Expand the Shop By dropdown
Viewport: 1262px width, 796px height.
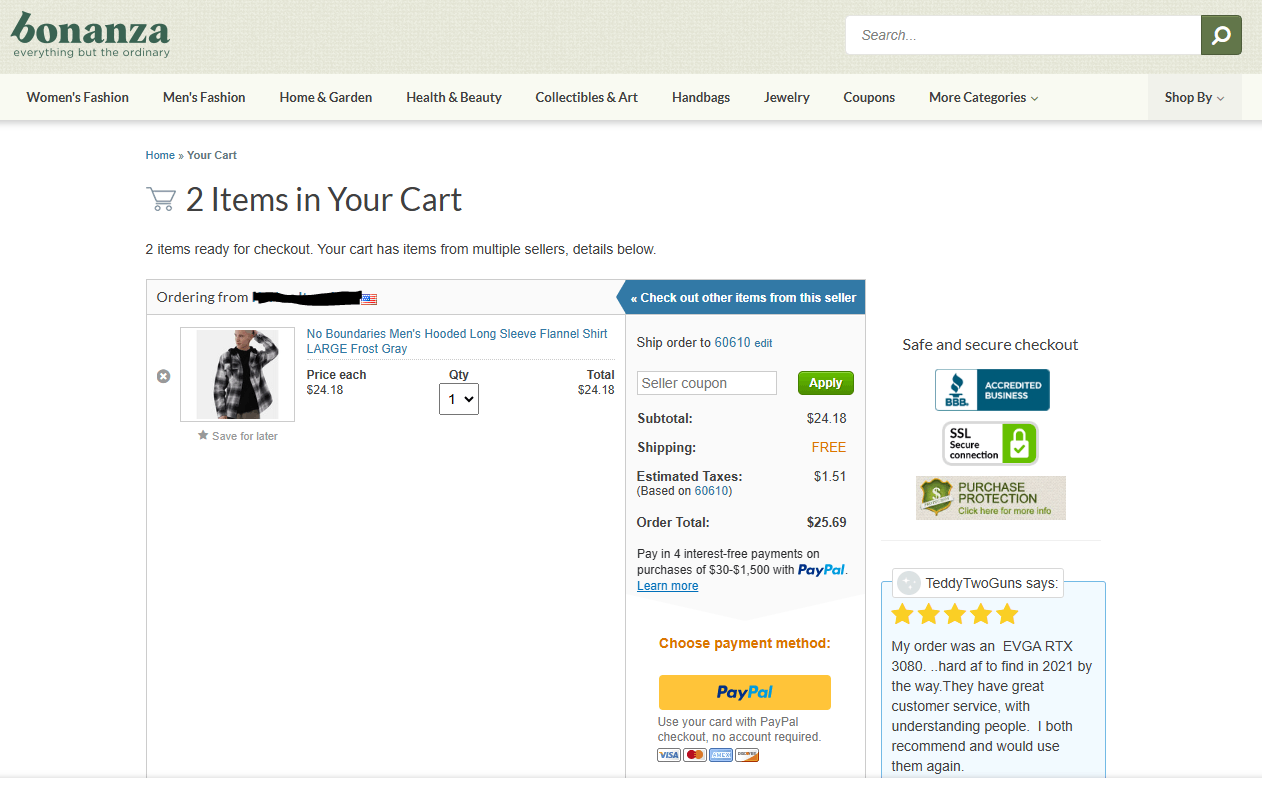[x=1194, y=97]
